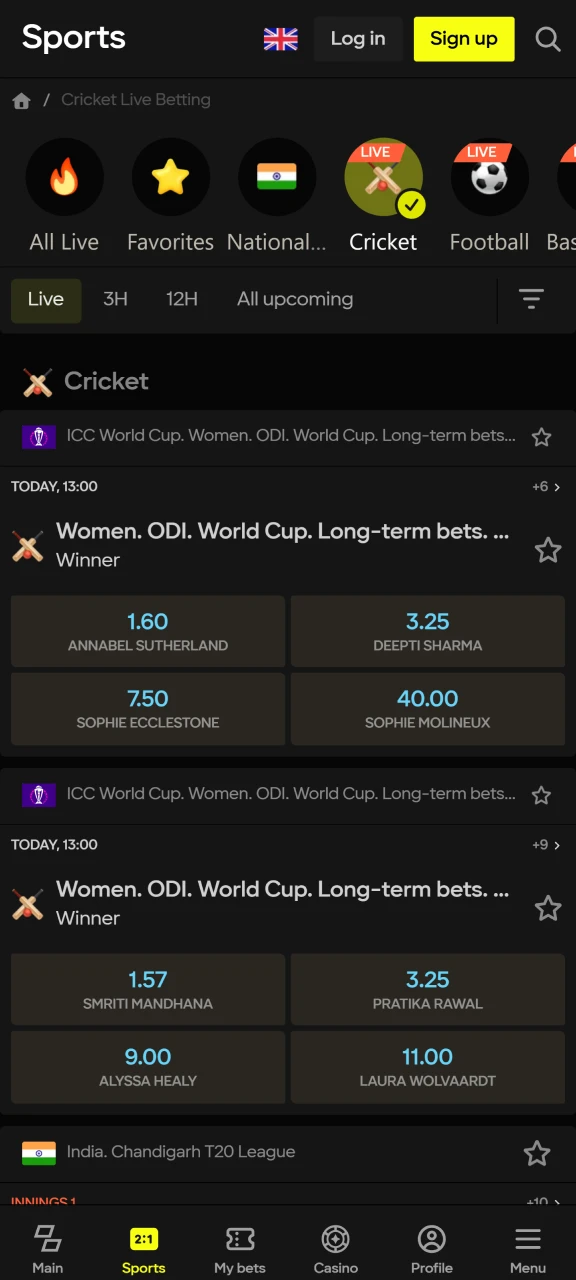
Task: Open the search function
Action: click(548, 39)
